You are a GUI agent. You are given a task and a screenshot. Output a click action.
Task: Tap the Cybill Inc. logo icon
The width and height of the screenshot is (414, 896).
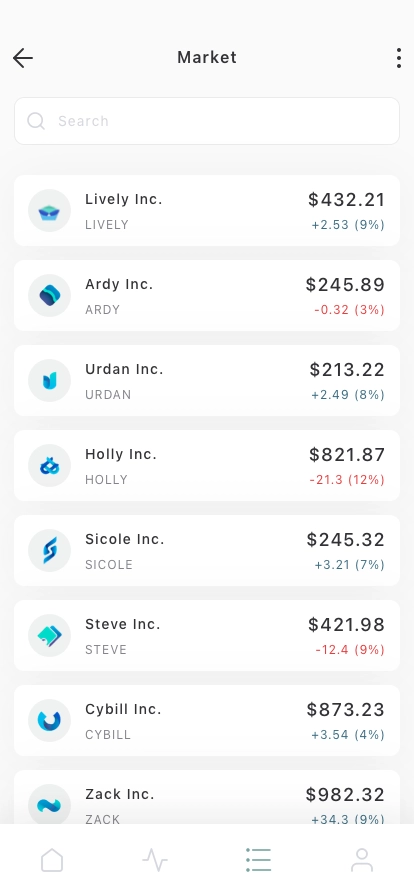click(50, 721)
